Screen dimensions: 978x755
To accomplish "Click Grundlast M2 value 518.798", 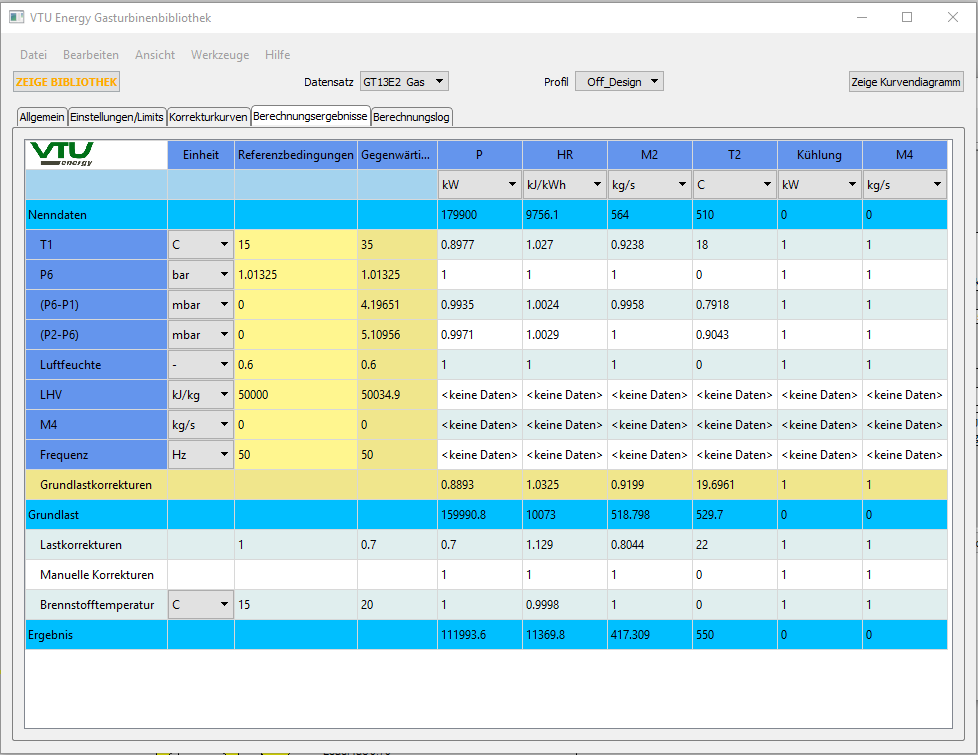I will coord(649,515).
